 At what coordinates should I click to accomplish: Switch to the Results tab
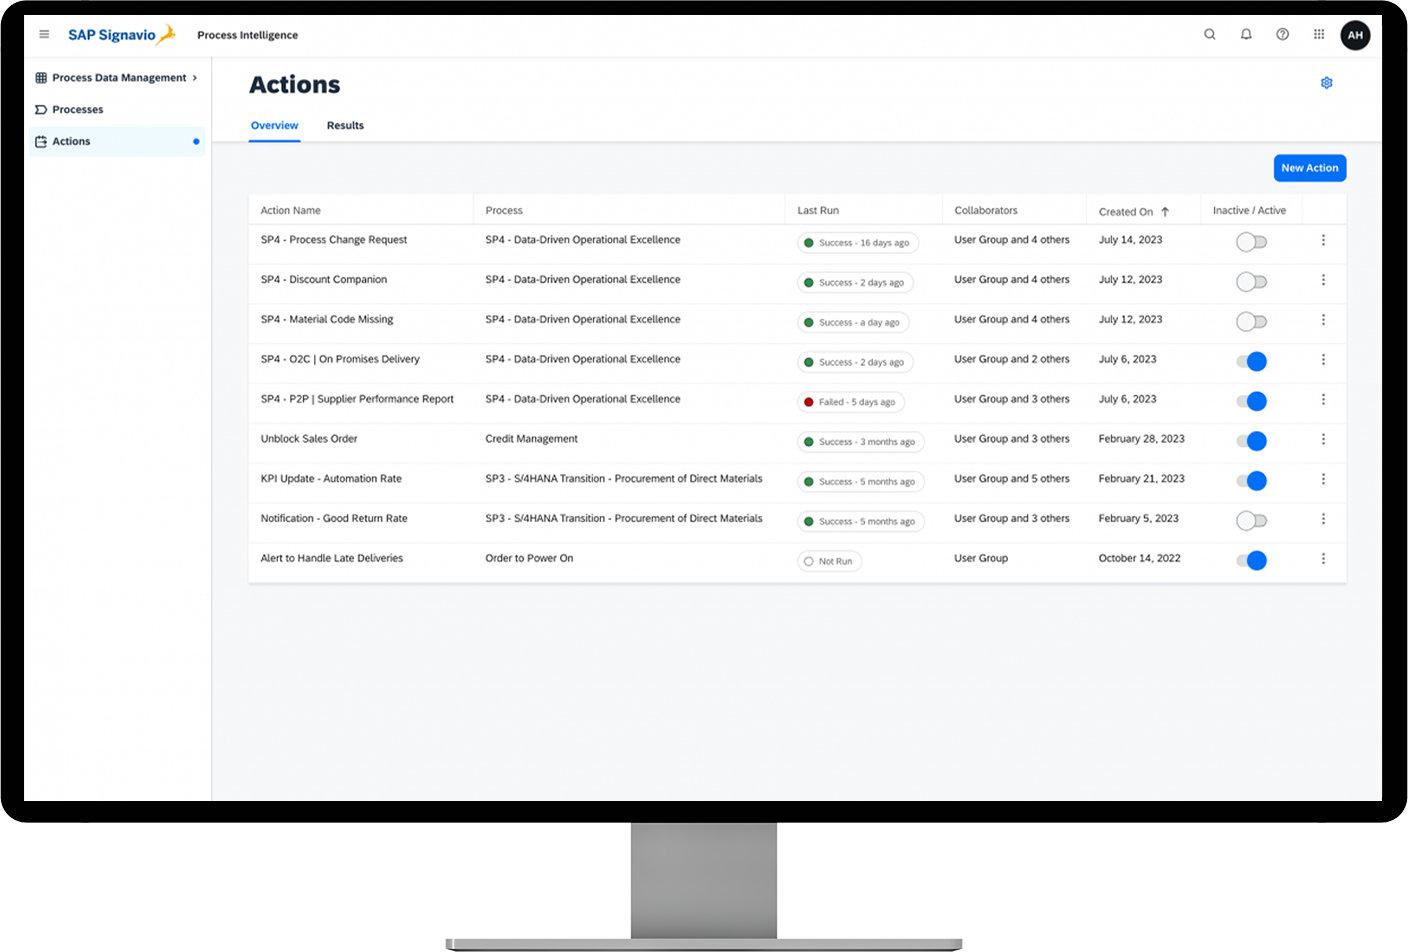345,126
